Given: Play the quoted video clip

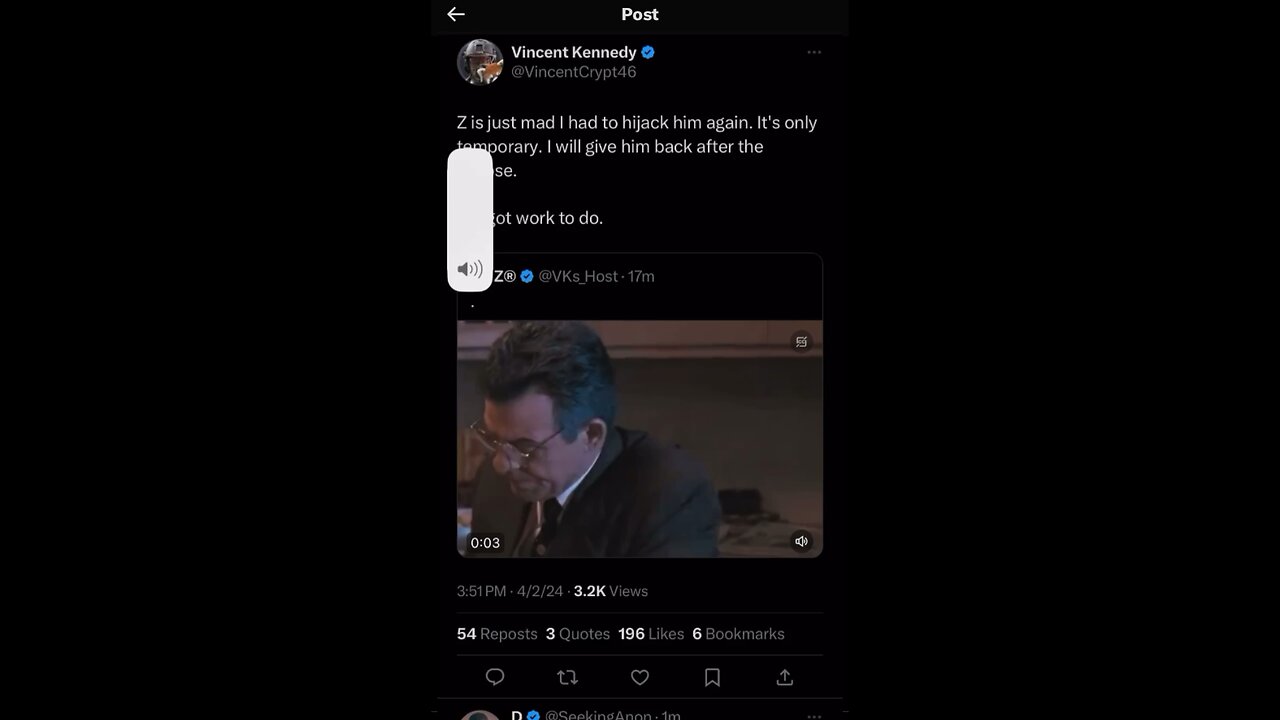Looking at the screenshot, I should 640,439.
